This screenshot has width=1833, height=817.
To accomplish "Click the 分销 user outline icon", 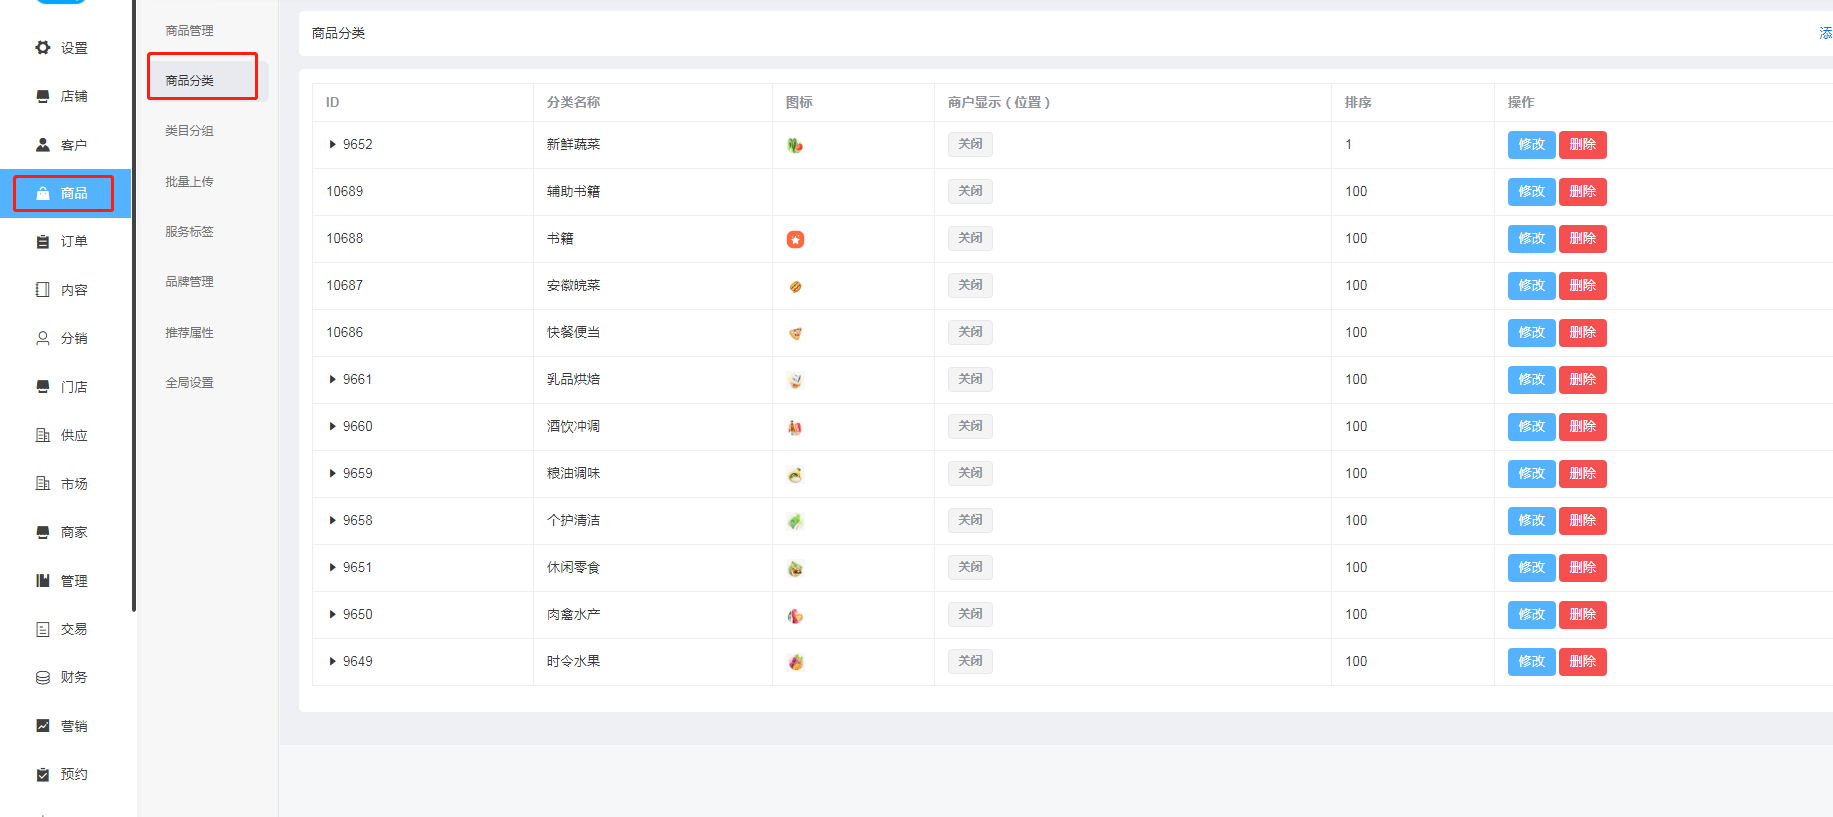I will click(x=43, y=338).
